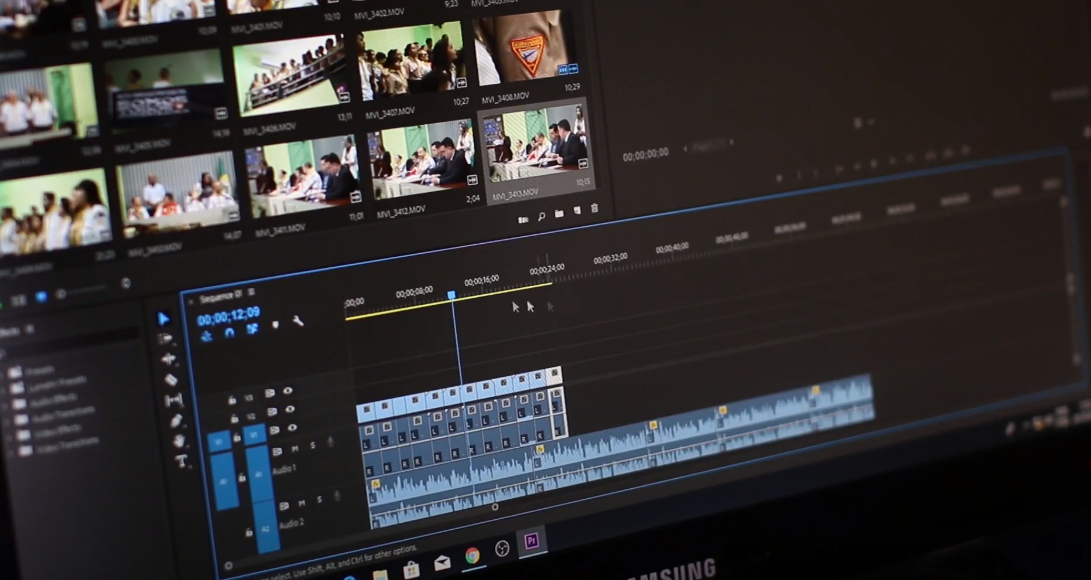
Task: Activate the Pen tool
Action: 175,421
